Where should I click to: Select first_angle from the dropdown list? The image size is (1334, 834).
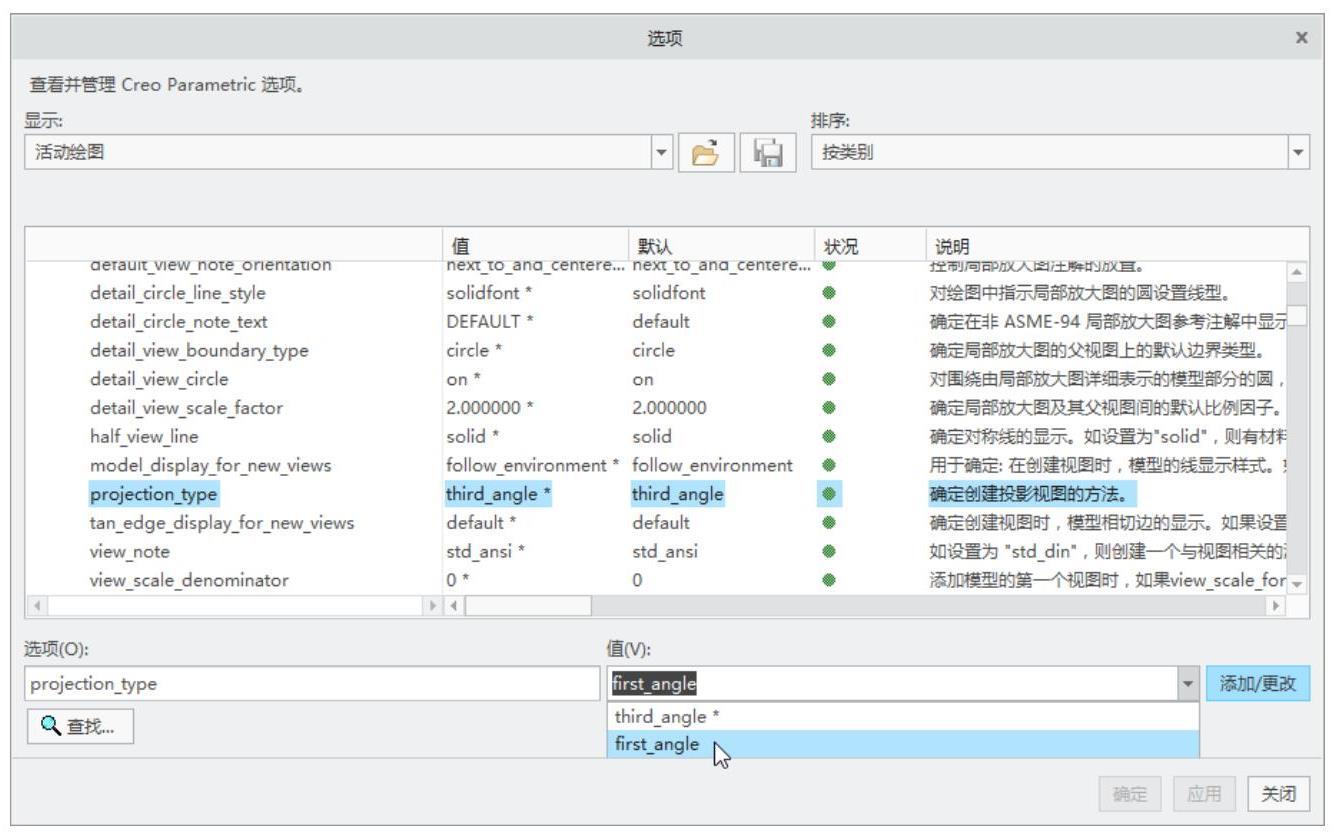coord(657,744)
